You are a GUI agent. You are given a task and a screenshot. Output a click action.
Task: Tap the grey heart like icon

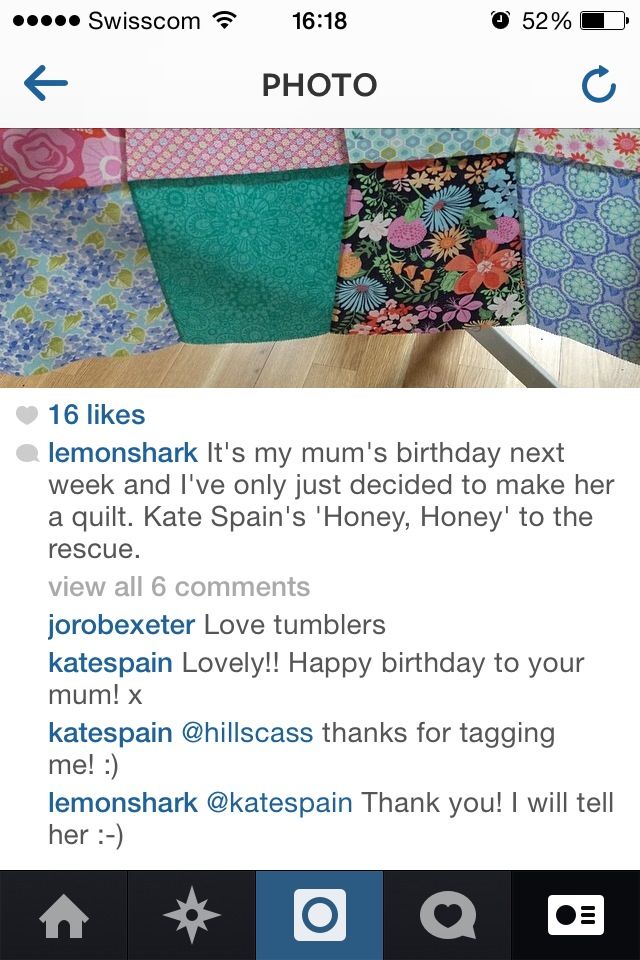[27, 415]
